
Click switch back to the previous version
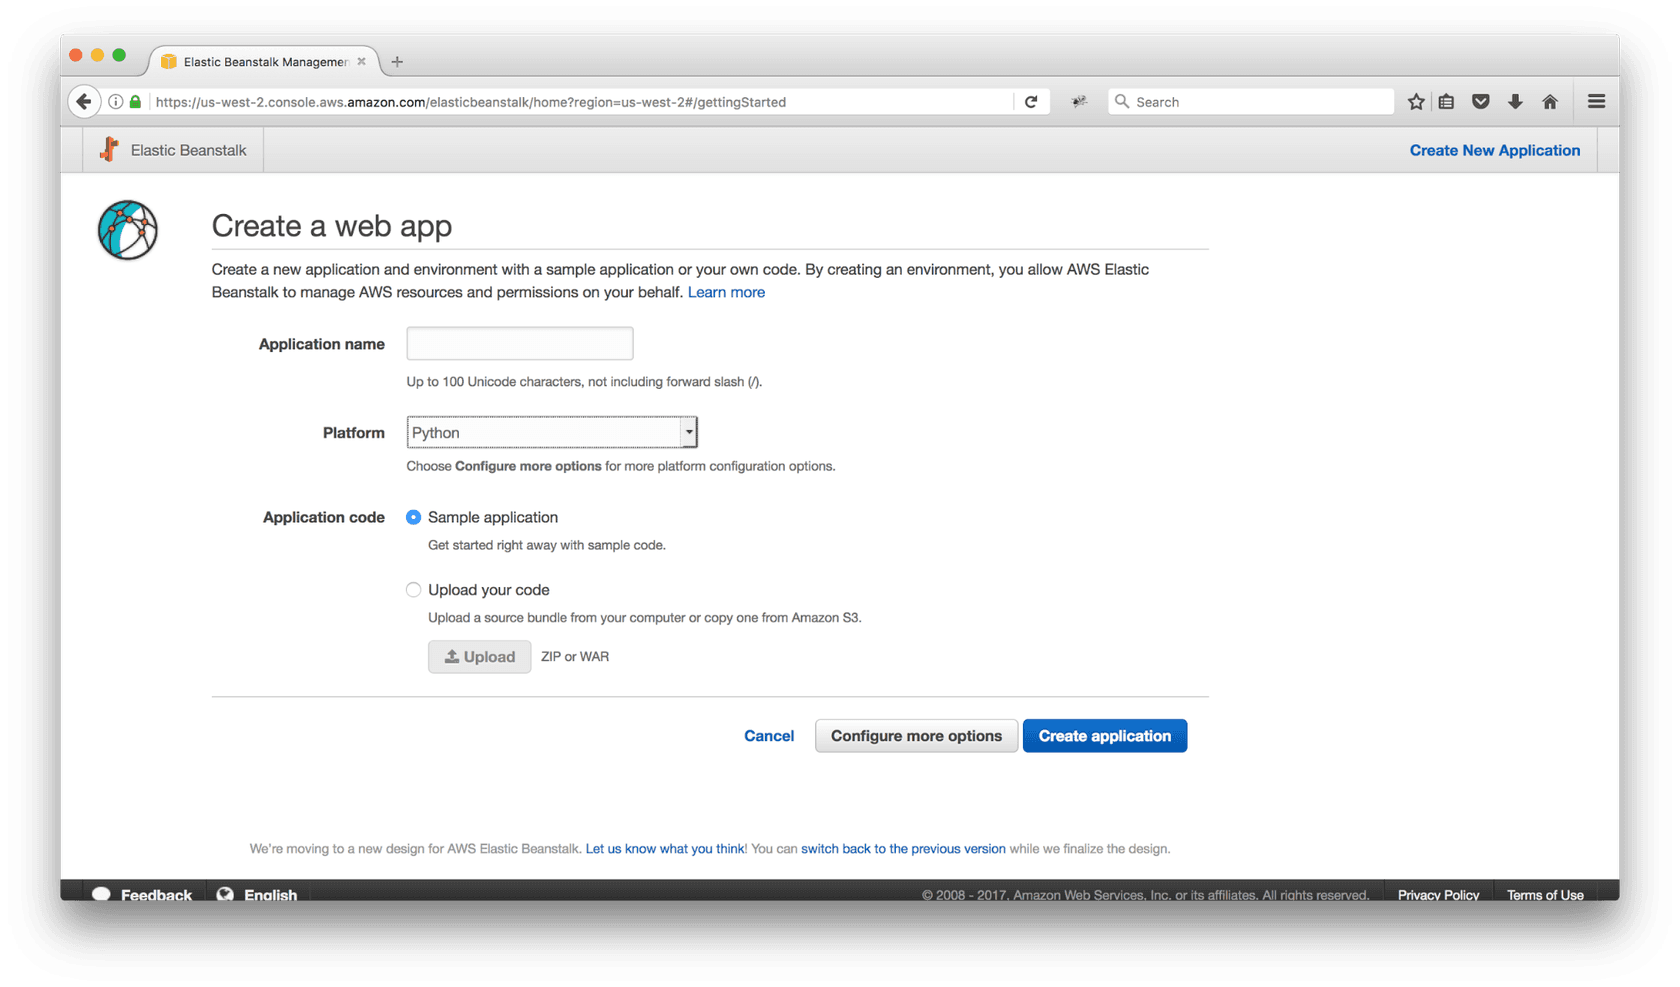pyautogui.click(x=903, y=849)
